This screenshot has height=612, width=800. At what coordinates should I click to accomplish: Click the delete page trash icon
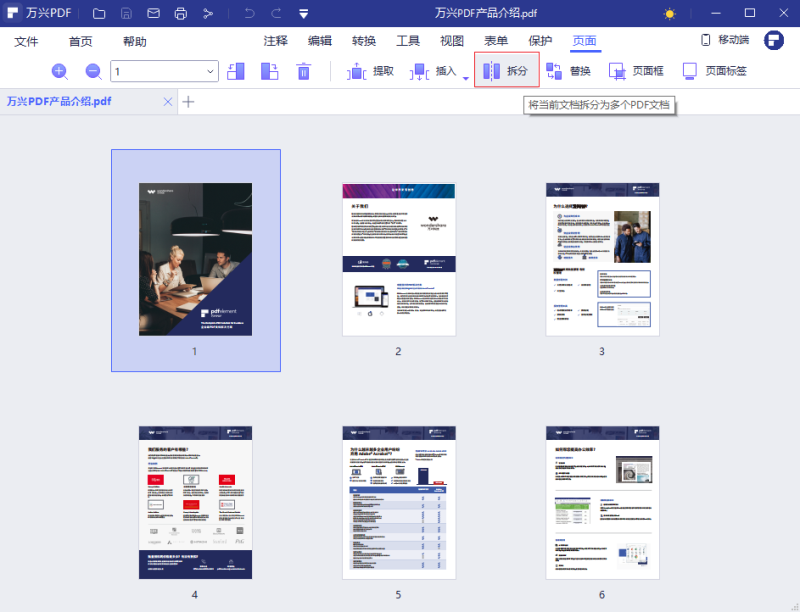(304, 71)
